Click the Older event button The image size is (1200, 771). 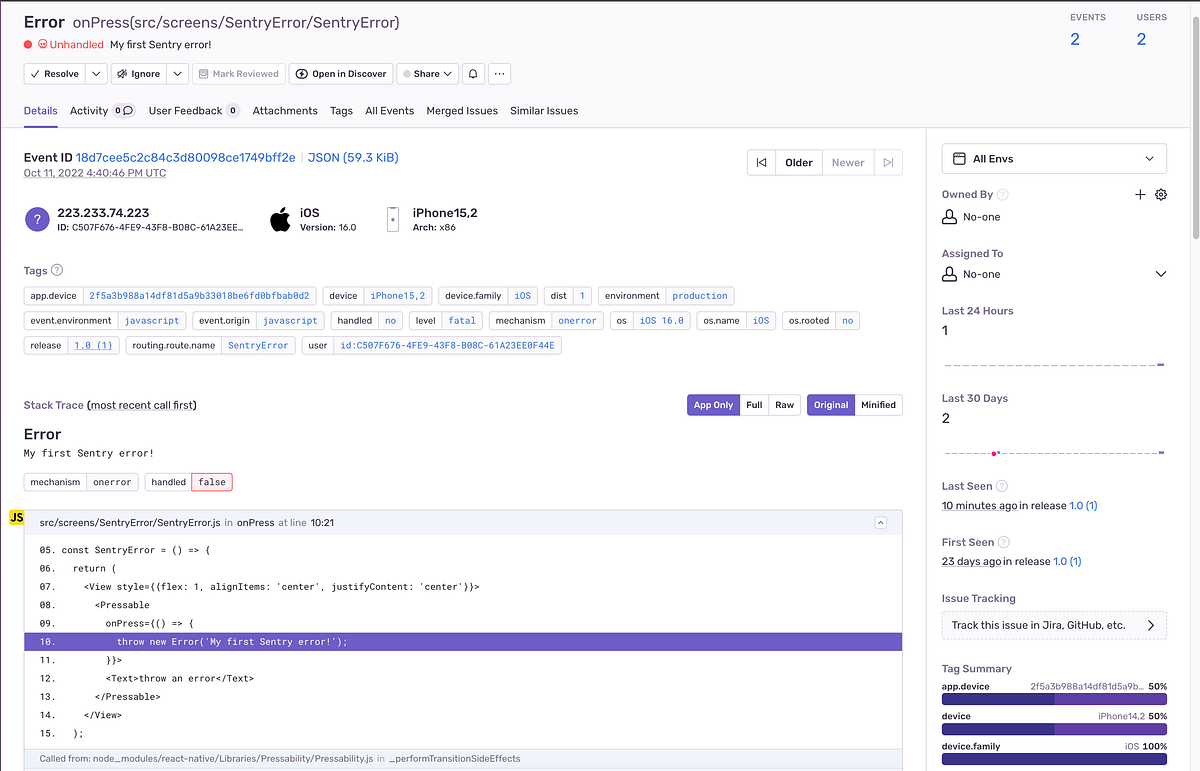(x=798, y=163)
